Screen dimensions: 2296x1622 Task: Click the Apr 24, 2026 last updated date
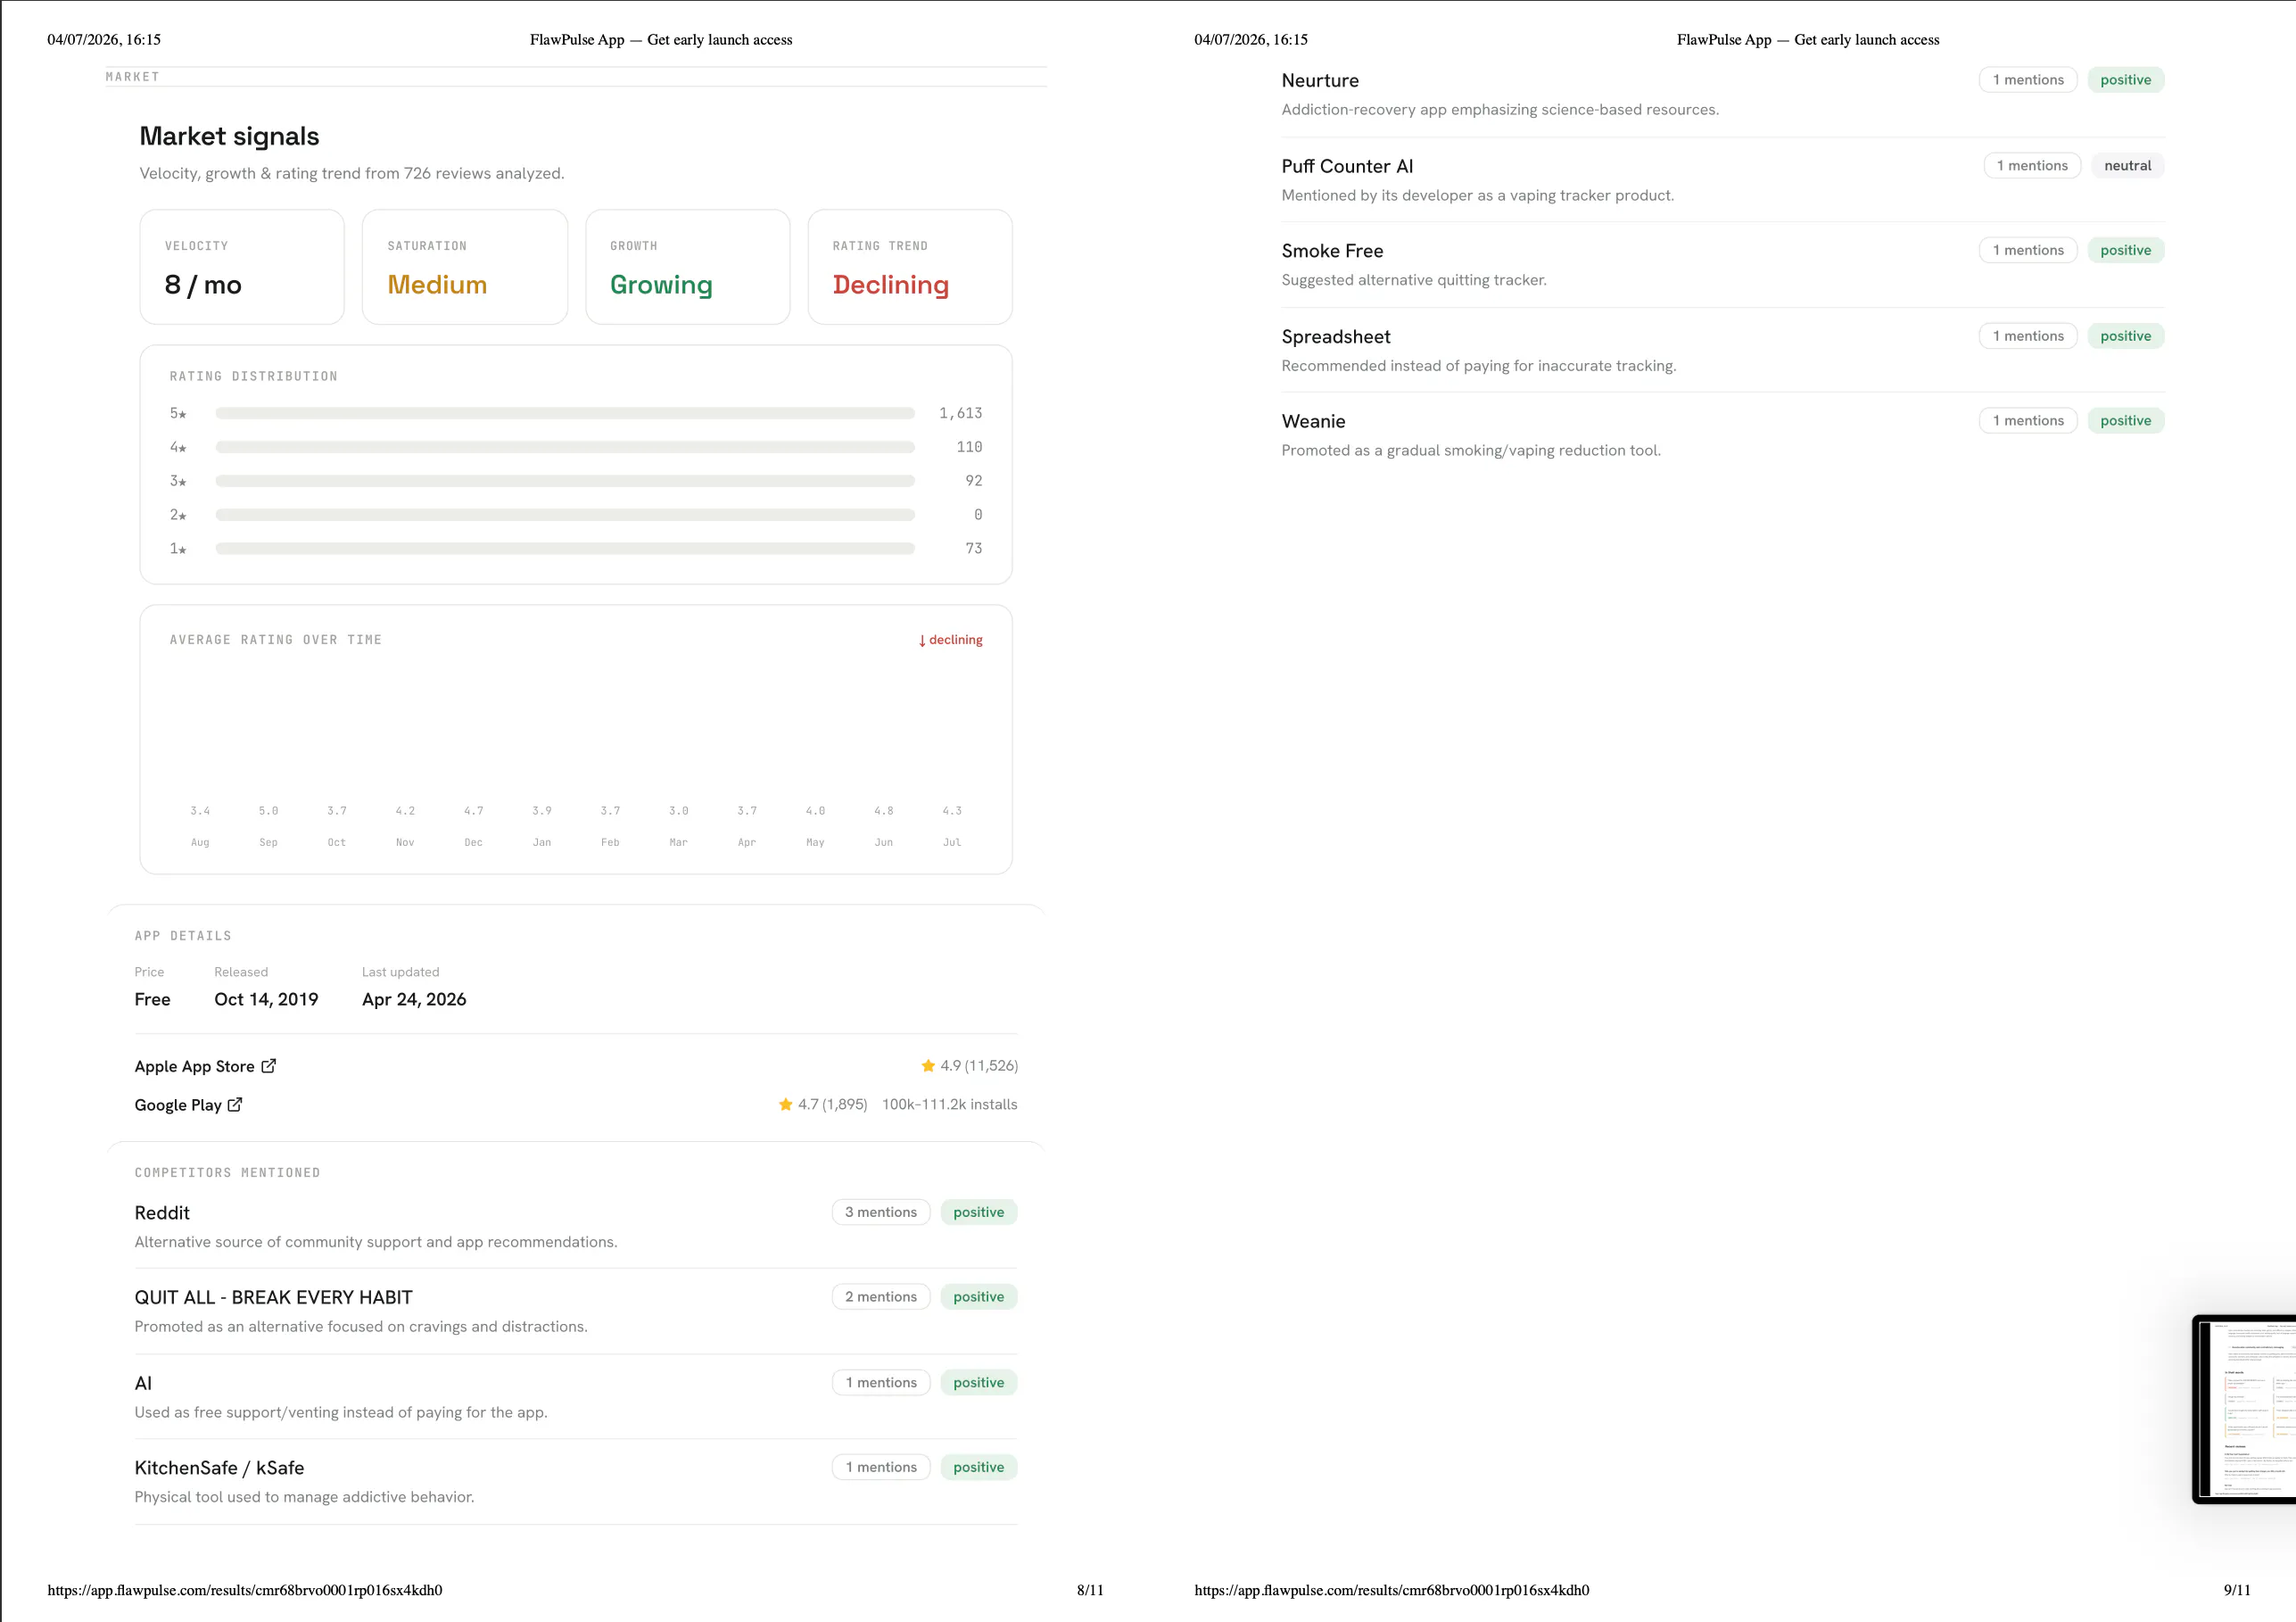(x=414, y=999)
